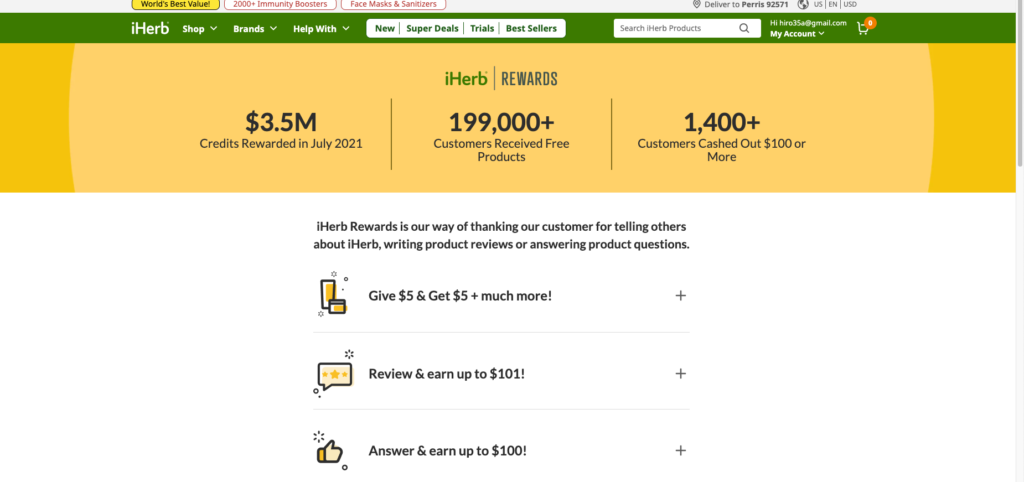Click the iHerb logo in header
The height and width of the screenshot is (482, 1024).
(150, 28)
